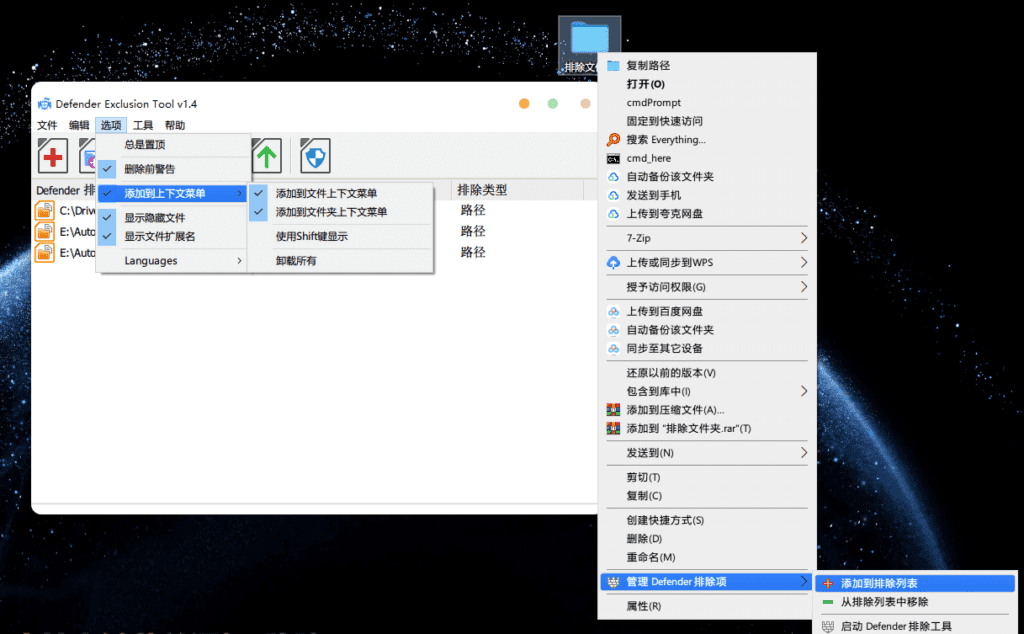Screen dimensions: 1024x634
Task: Click the shield icon beside 启动 Defender 排除工具
Action: [x=828, y=626]
